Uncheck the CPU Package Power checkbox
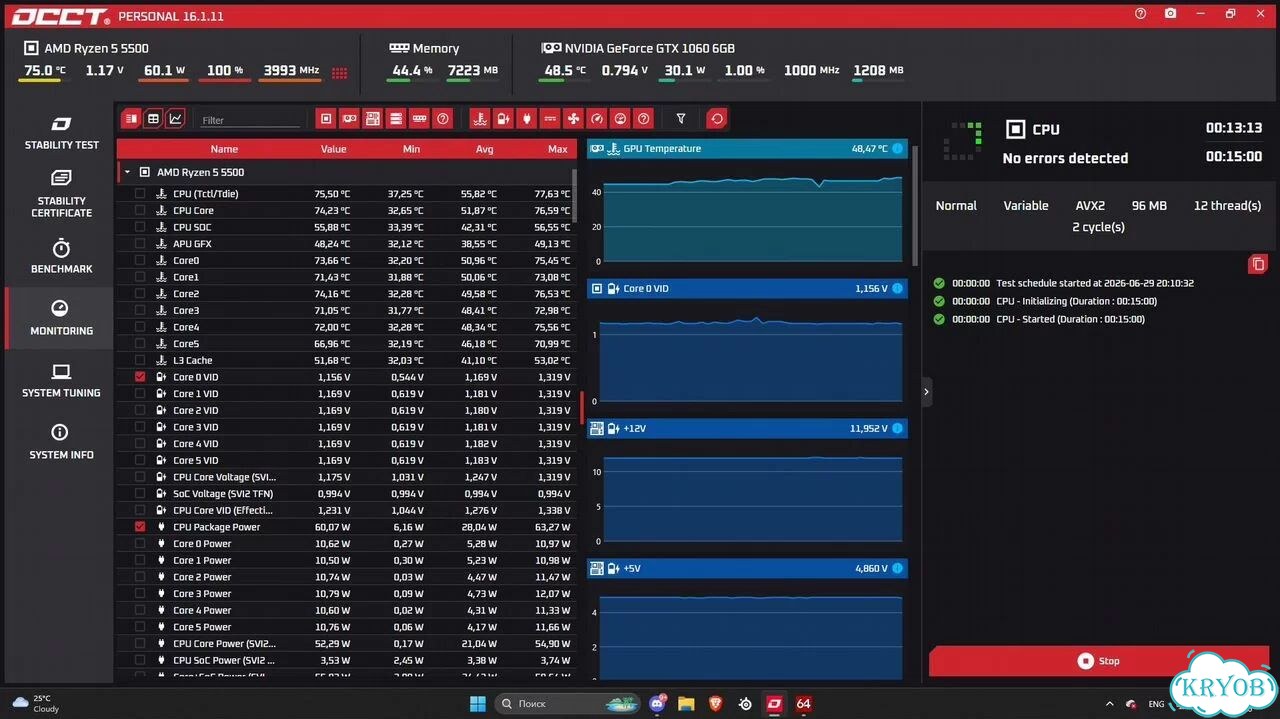 140,527
